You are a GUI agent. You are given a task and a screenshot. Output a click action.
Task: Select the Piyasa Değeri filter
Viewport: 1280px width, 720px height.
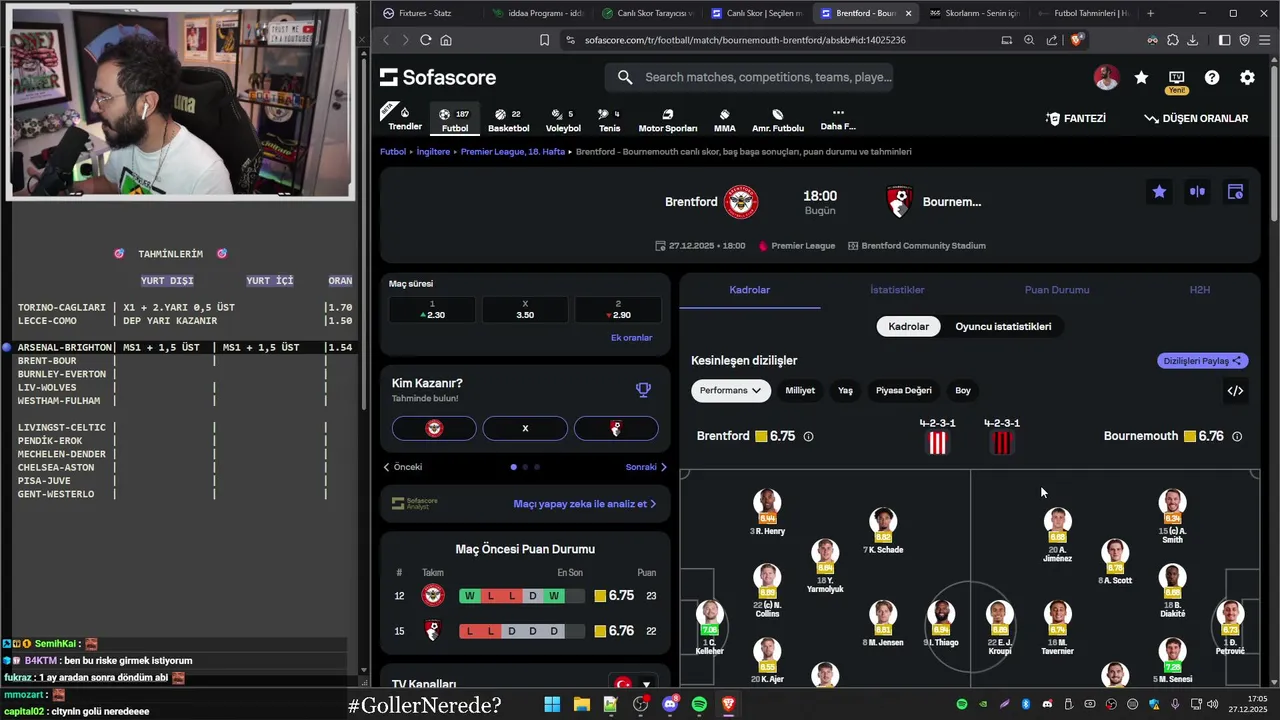point(904,391)
